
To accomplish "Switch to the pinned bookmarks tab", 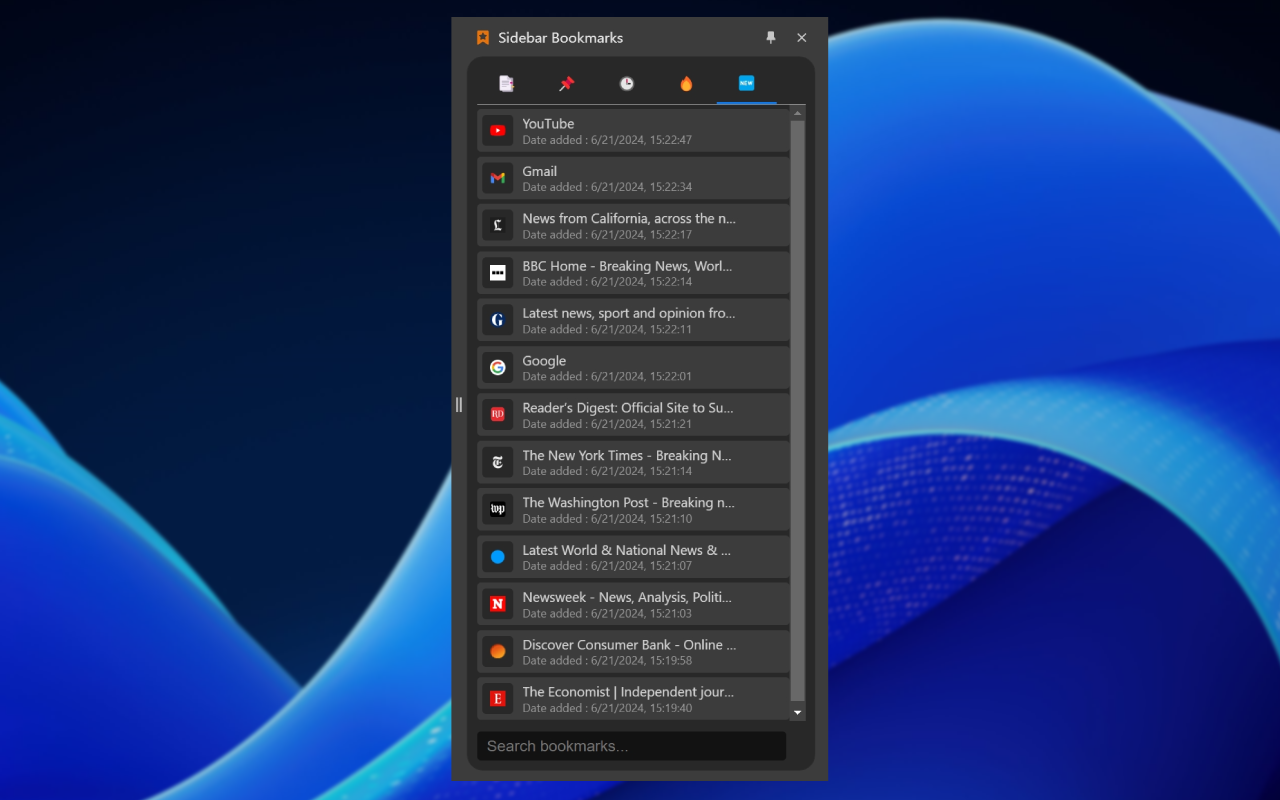I will click(x=566, y=84).
